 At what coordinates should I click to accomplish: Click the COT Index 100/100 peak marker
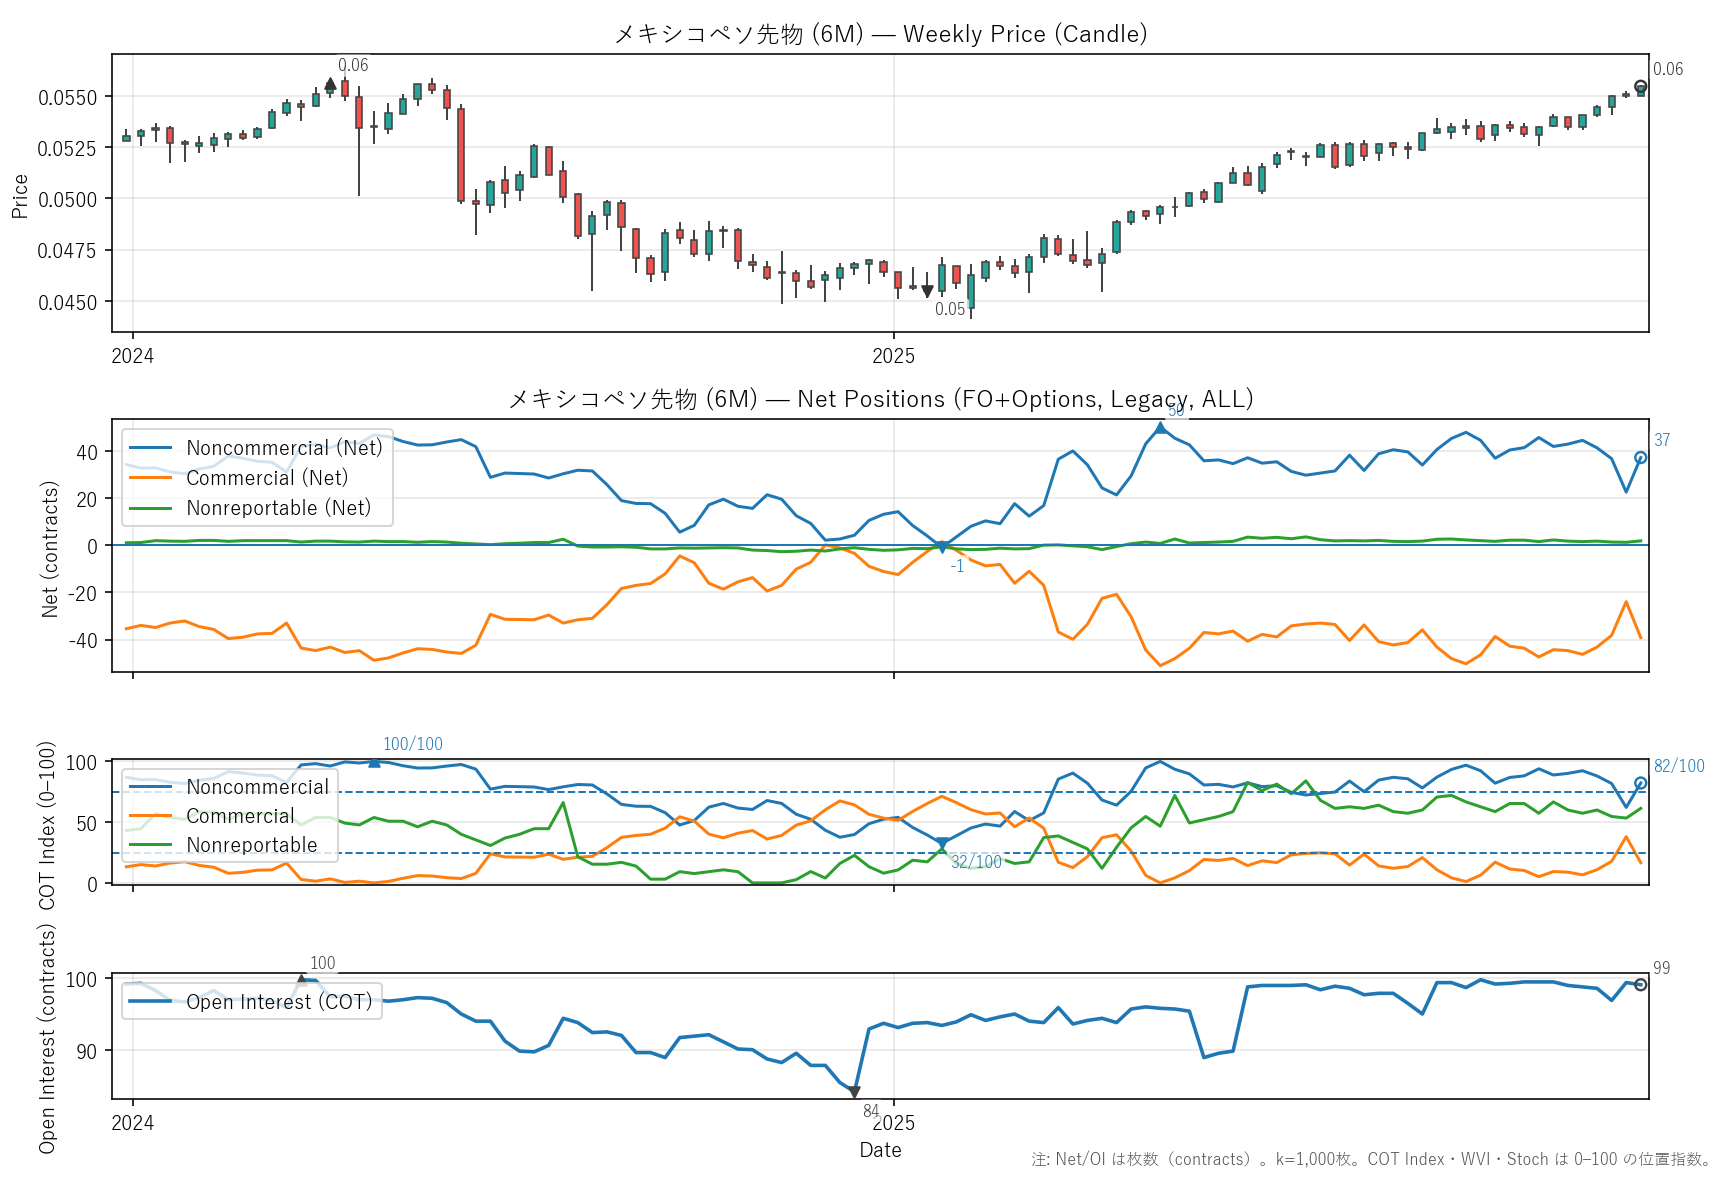click(x=374, y=762)
